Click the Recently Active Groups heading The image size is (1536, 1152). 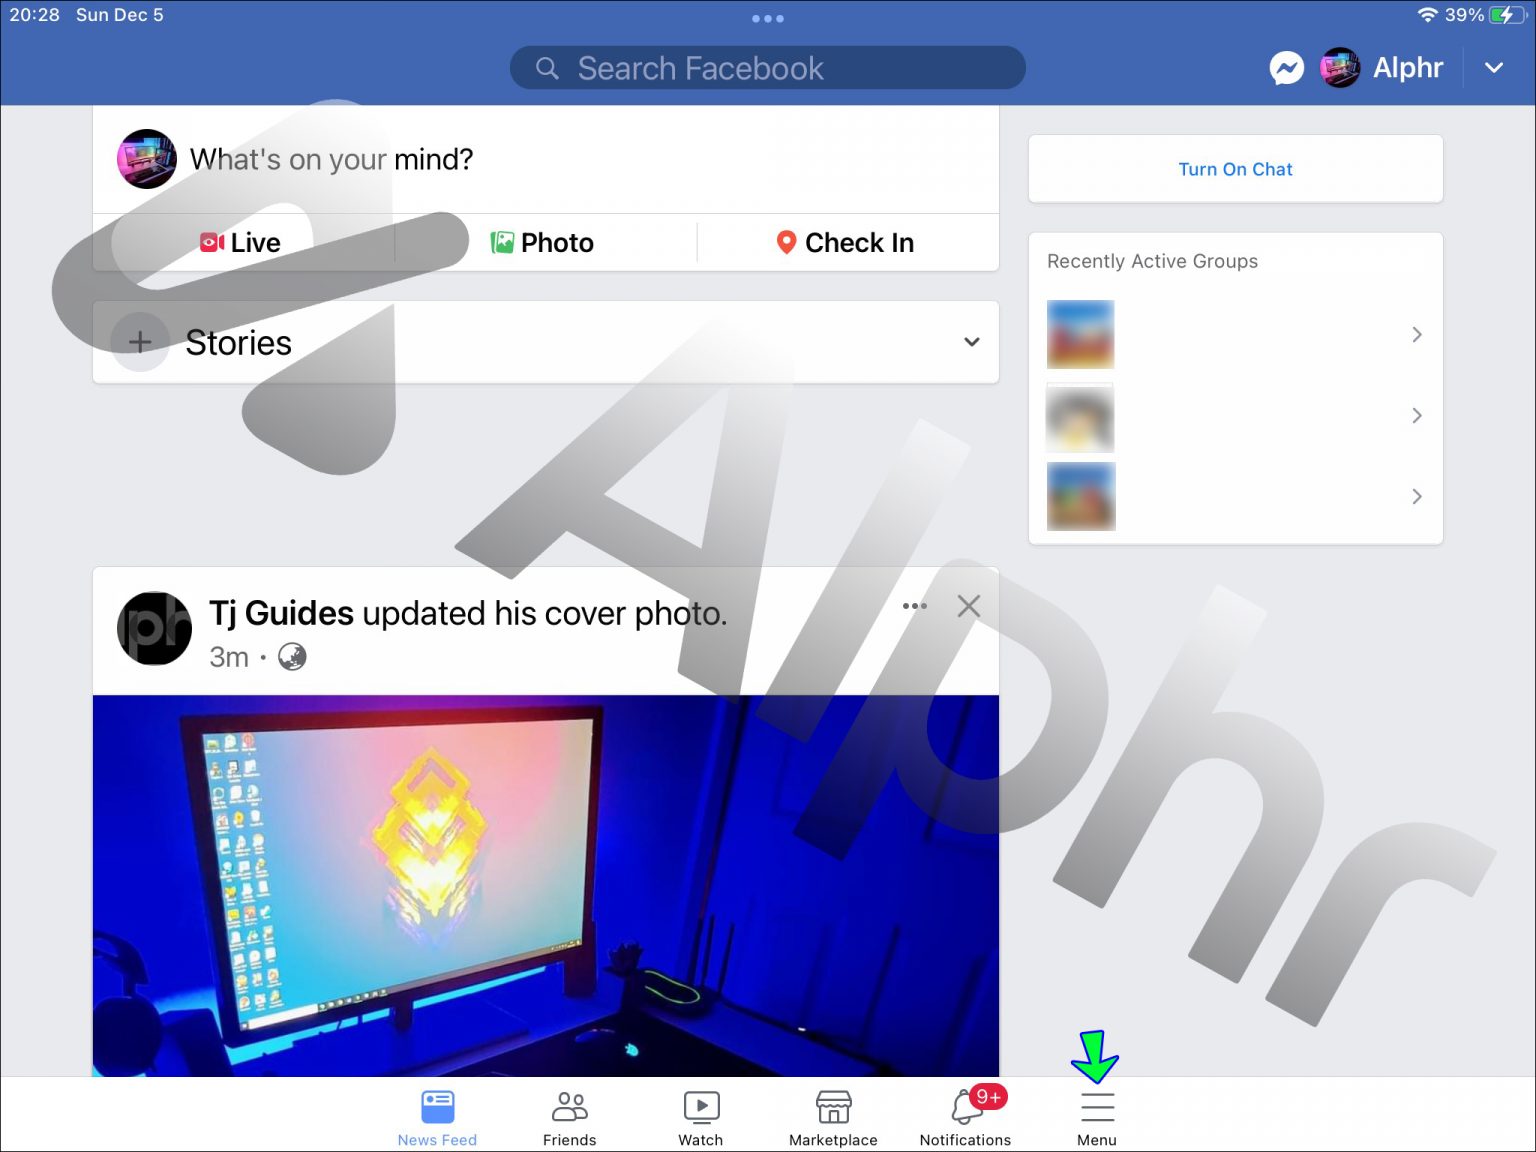(x=1152, y=261)
